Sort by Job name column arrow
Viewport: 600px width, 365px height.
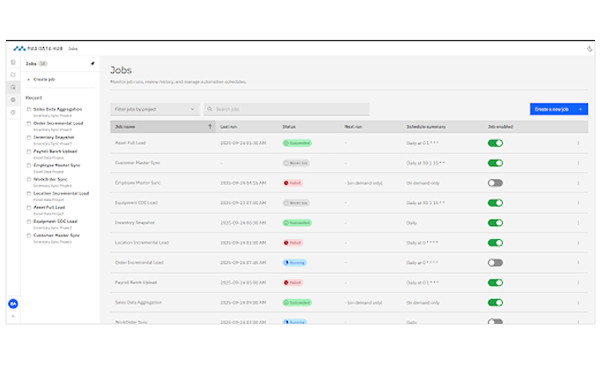point(210,127)
